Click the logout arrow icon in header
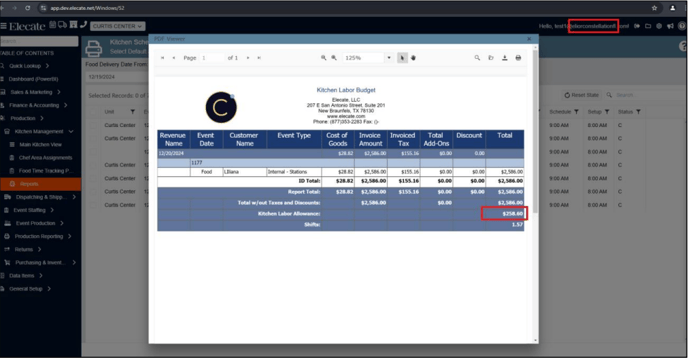Image resolution: width=688 pixels, height=360 pixels. click(637, 26)
